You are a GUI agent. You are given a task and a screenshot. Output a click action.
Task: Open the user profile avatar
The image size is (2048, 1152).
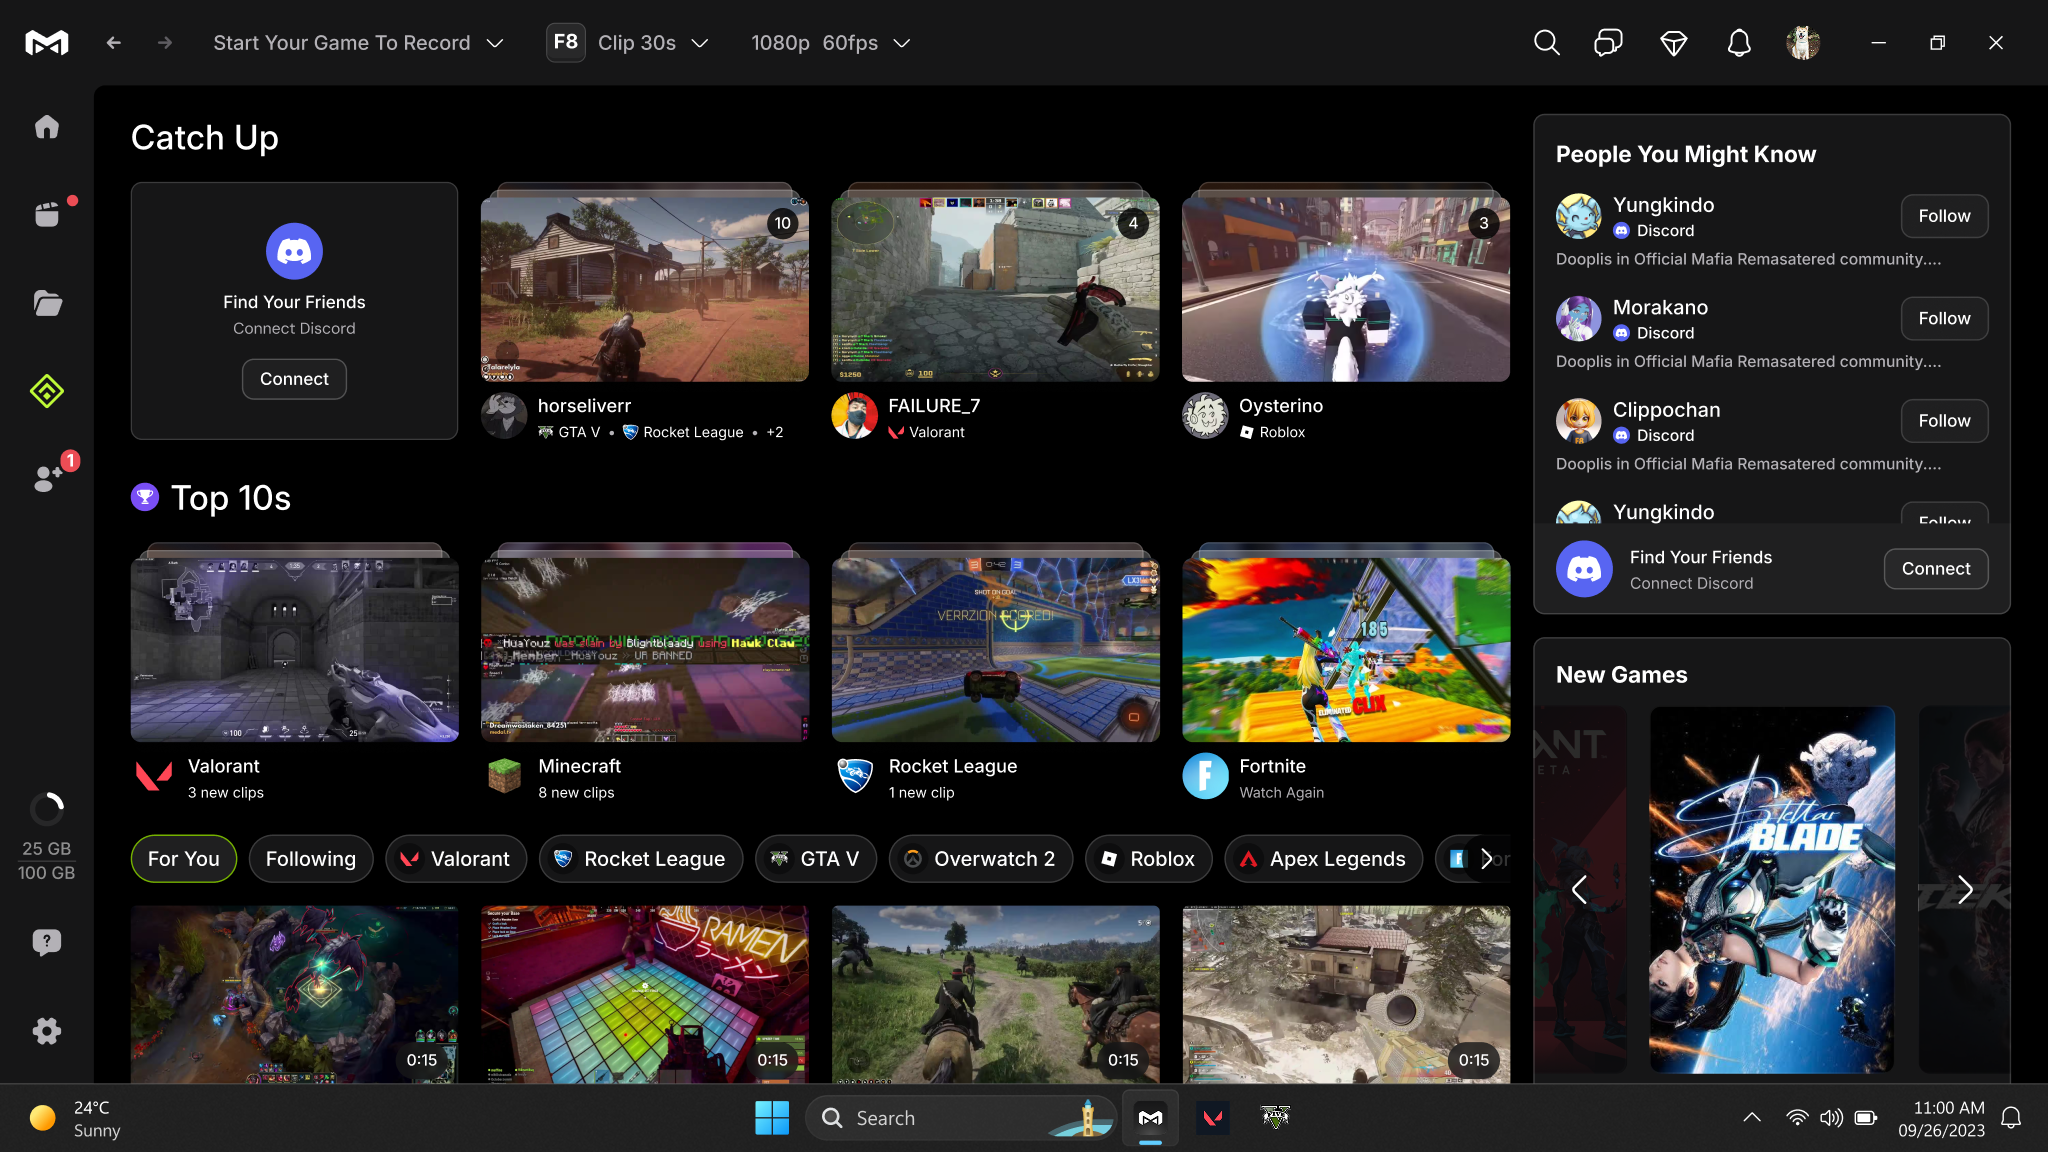1803,43
